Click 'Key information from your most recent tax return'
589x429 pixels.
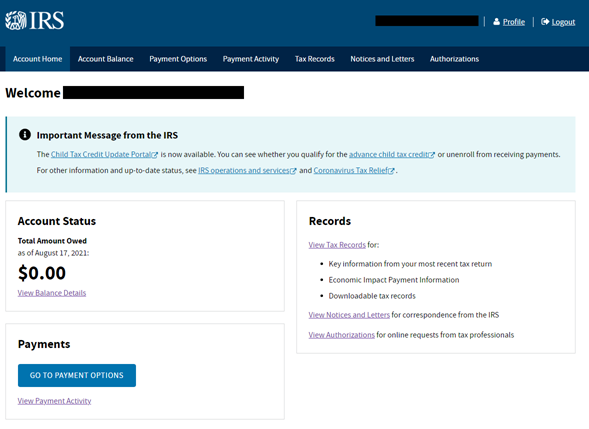tap(410, 264)
